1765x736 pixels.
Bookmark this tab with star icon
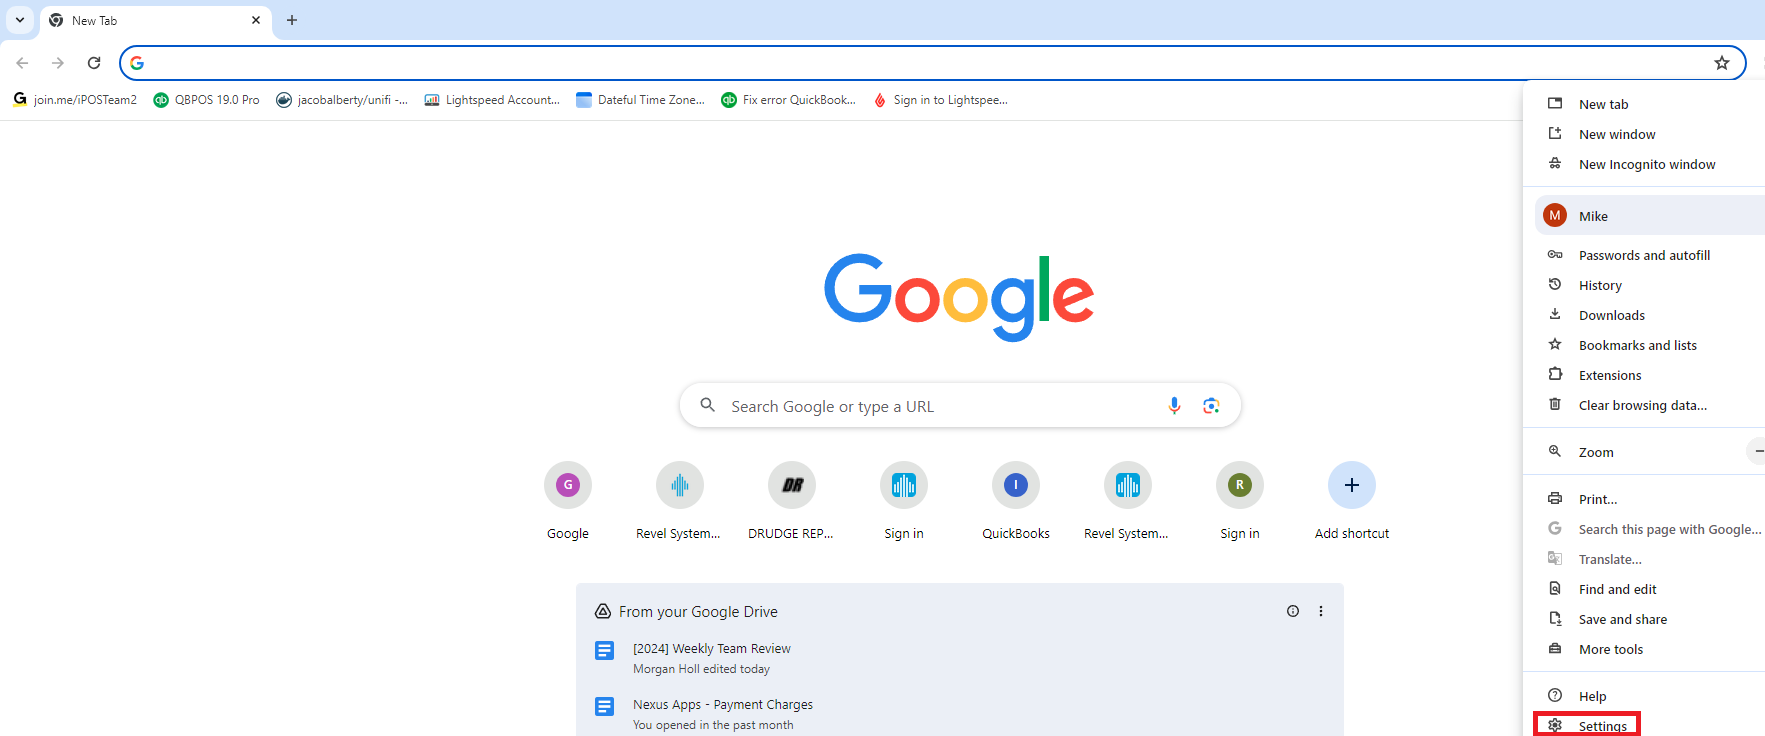[x=1721, y=63]
